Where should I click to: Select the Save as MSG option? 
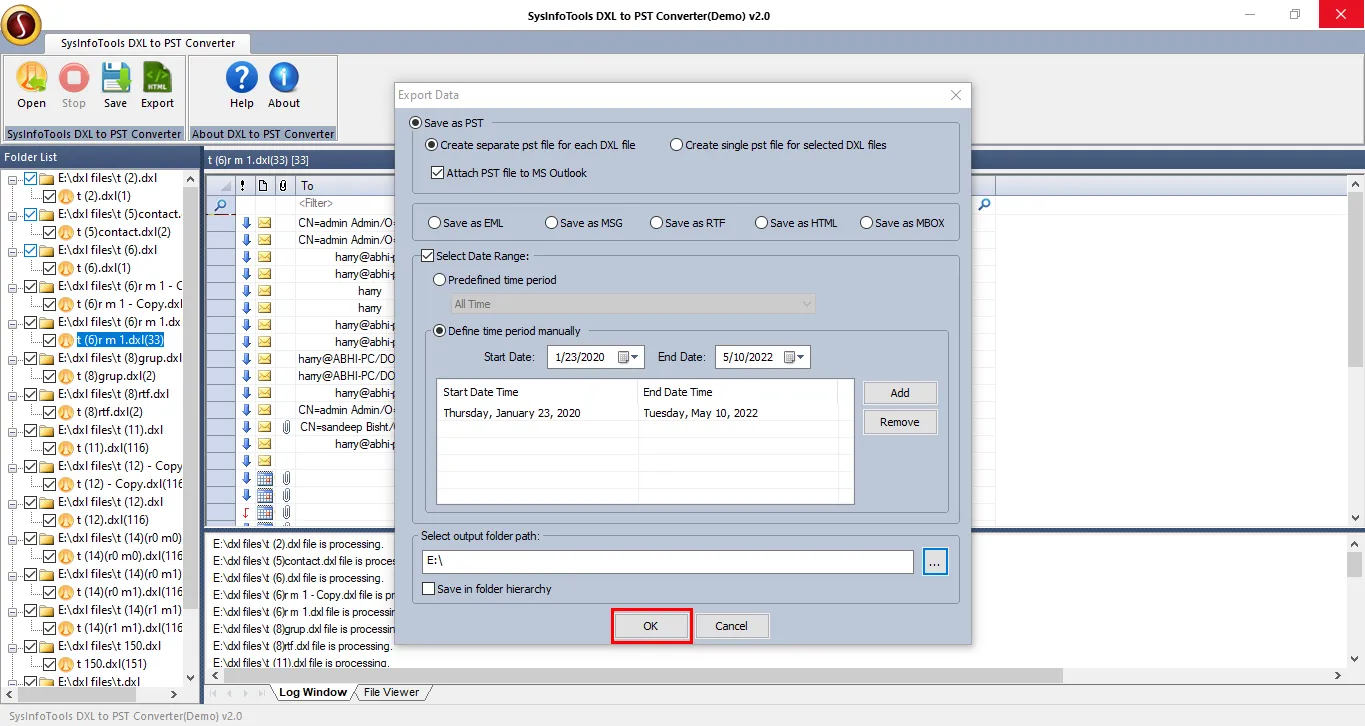point(552,223)
